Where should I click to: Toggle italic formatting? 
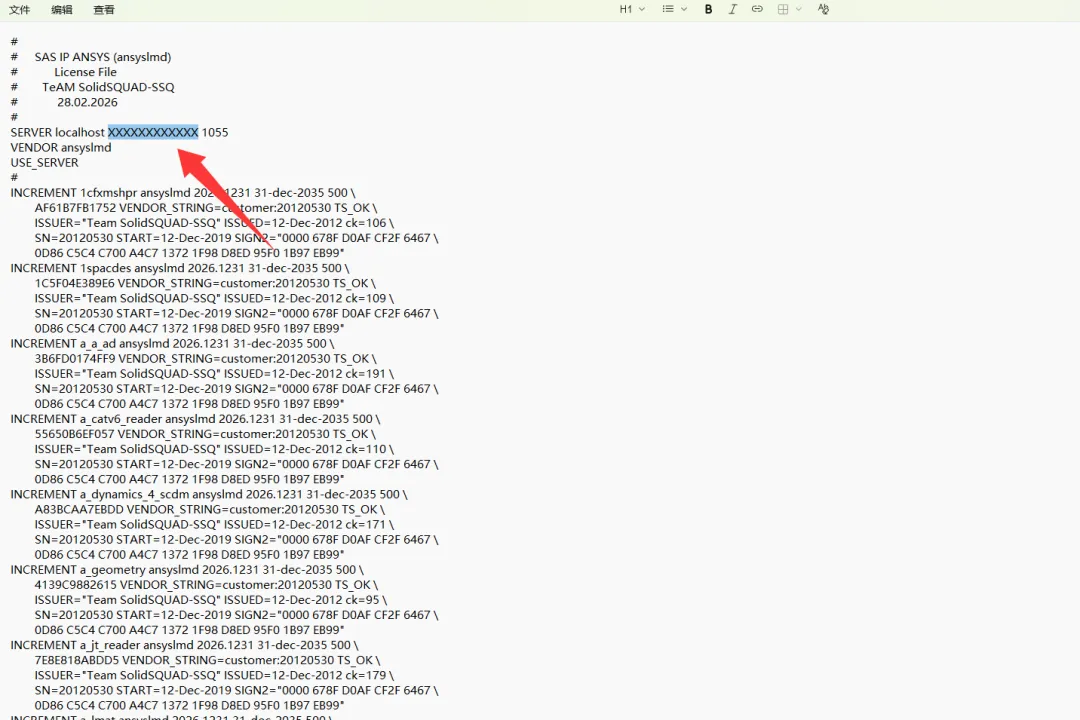[x=732, y=10]
